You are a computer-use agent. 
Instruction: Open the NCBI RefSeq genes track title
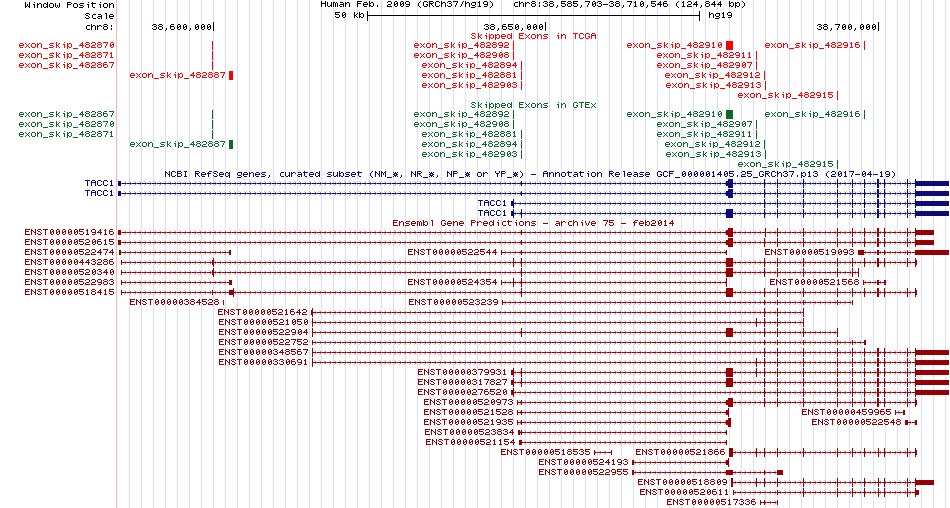530,174
